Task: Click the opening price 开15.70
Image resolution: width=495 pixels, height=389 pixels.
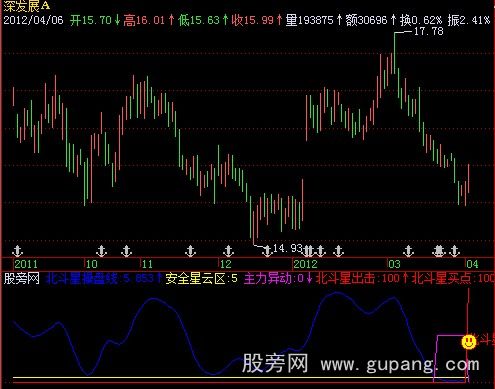Action: pyautogui.click(x=91, y=20)
